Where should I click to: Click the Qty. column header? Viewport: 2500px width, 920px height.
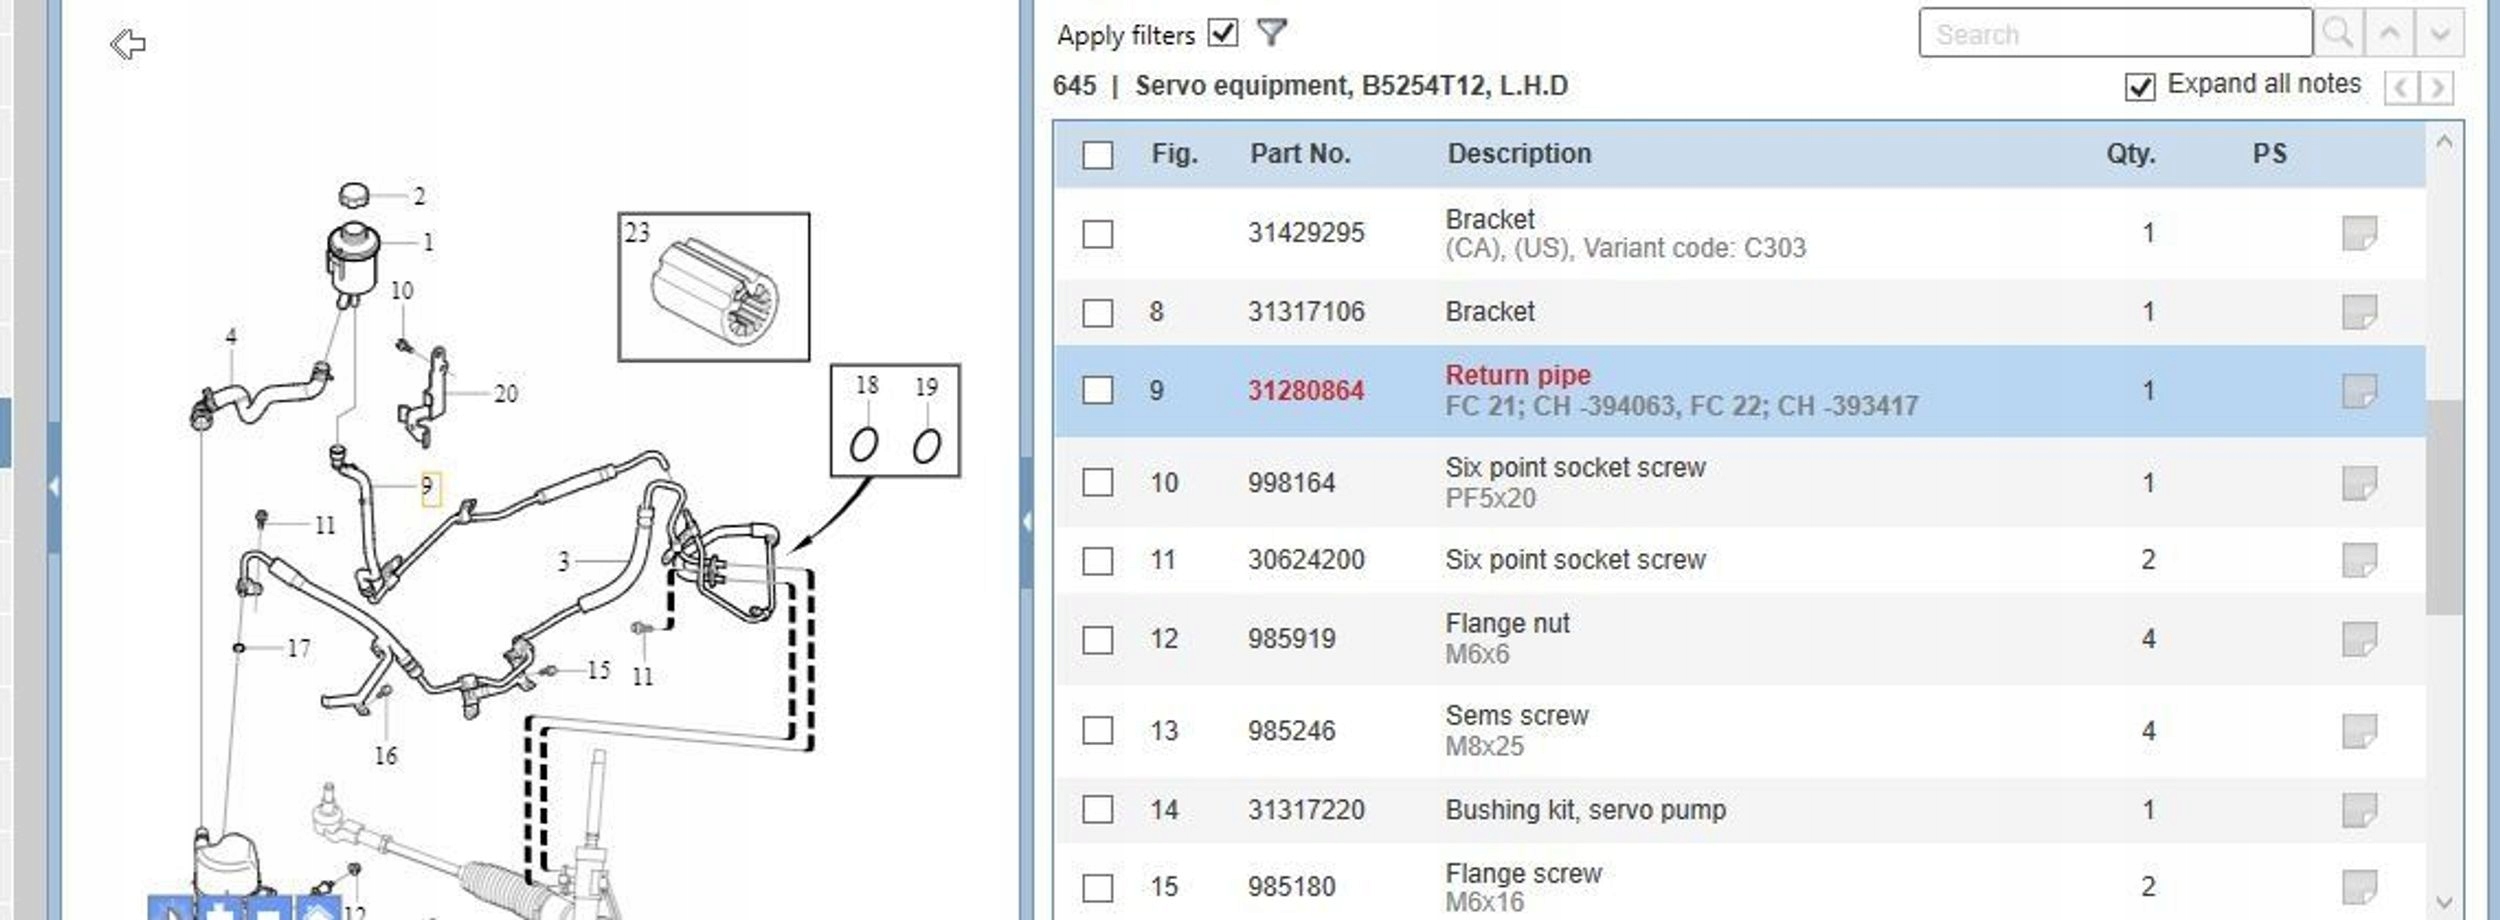[2130, 154]
